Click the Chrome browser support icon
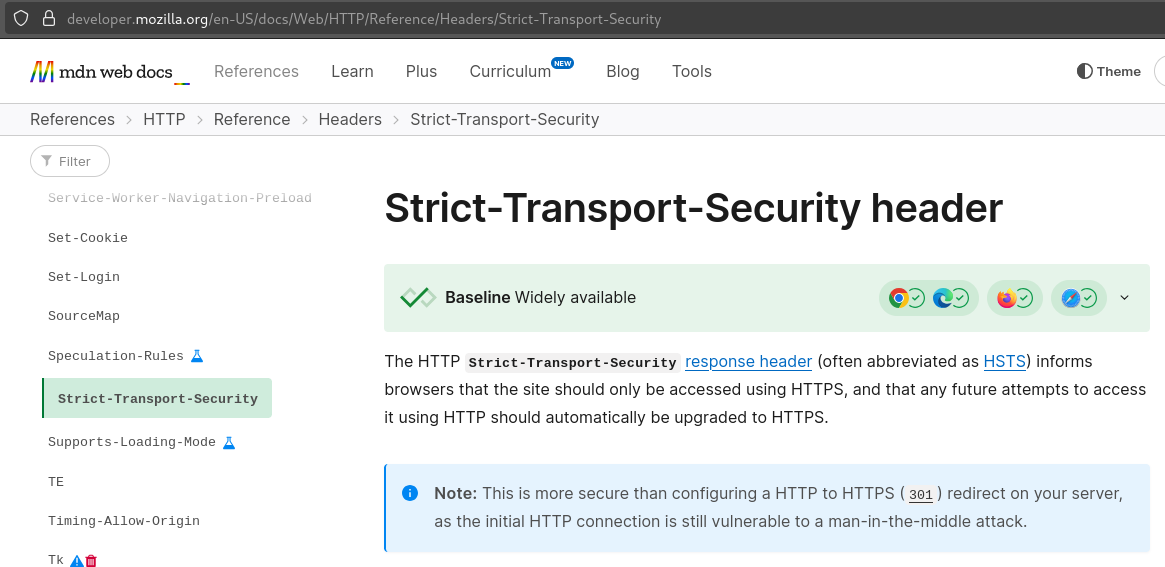Image resolution: width=1165 pixels, height=567 pixels. tap(899, 298)
